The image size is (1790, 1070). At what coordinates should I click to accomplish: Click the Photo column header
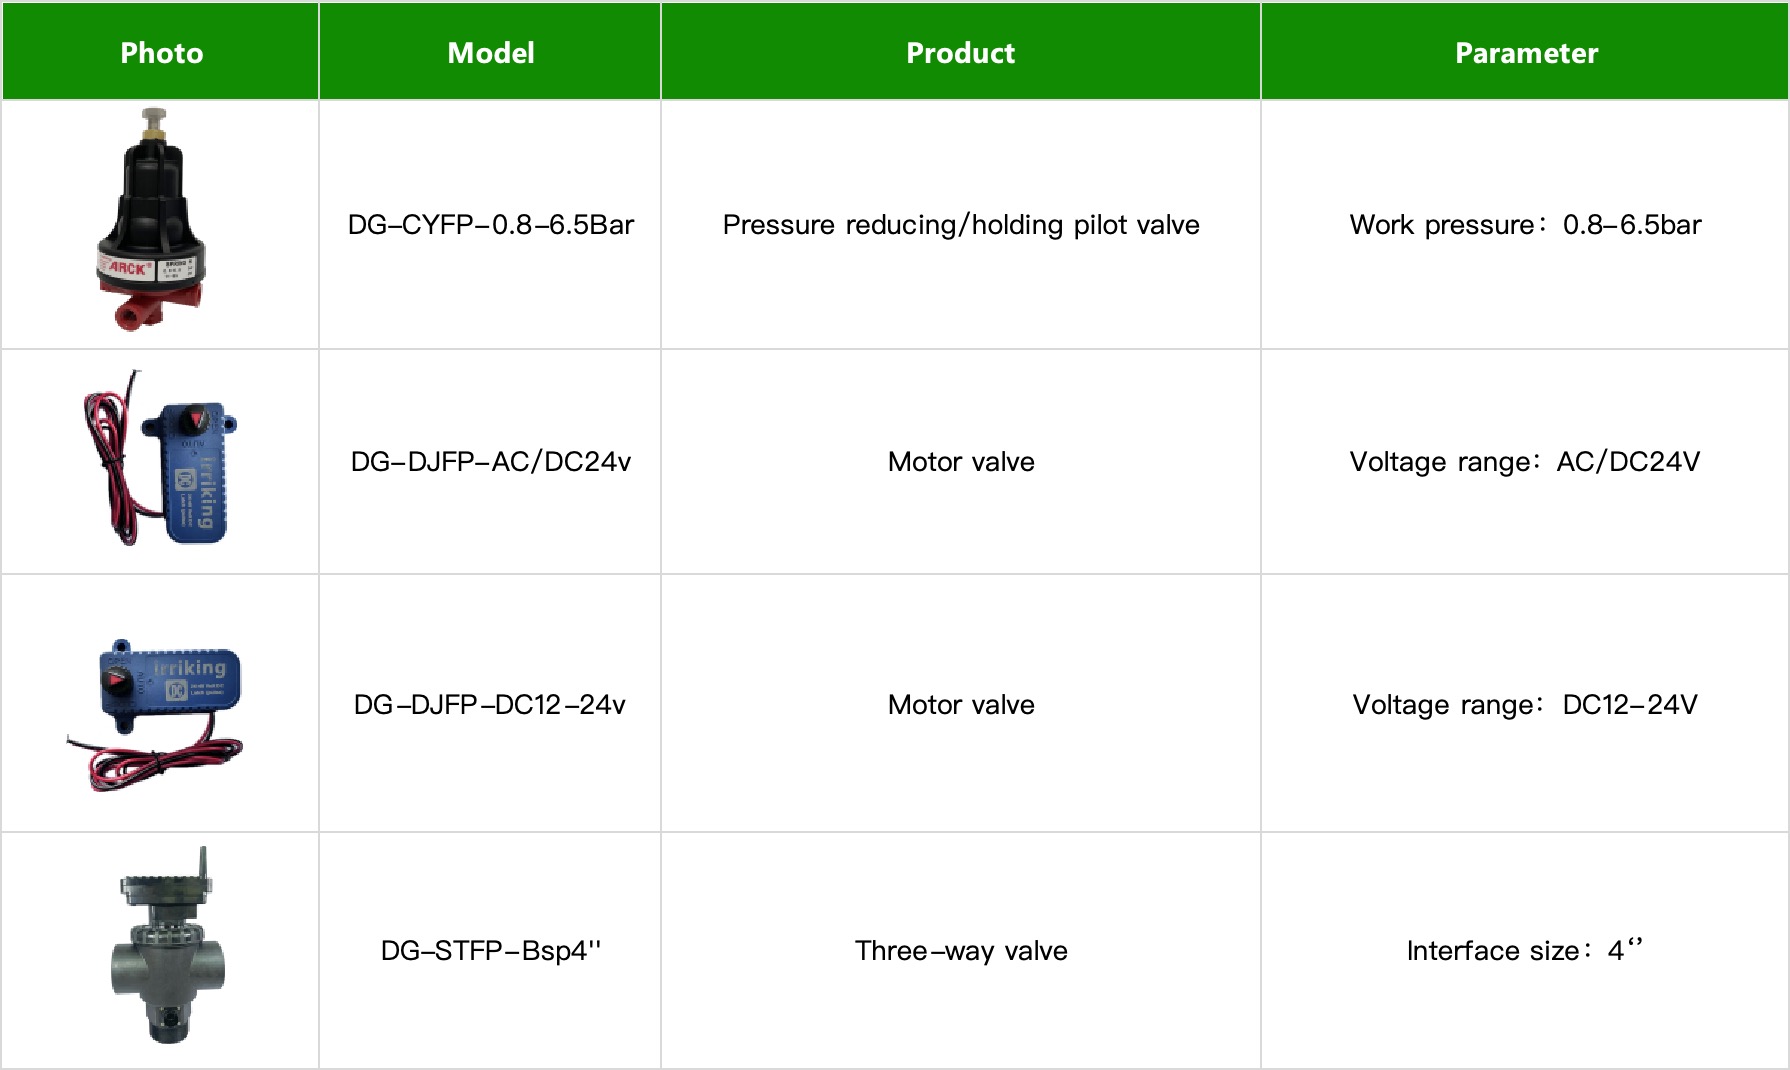[161, 53]
